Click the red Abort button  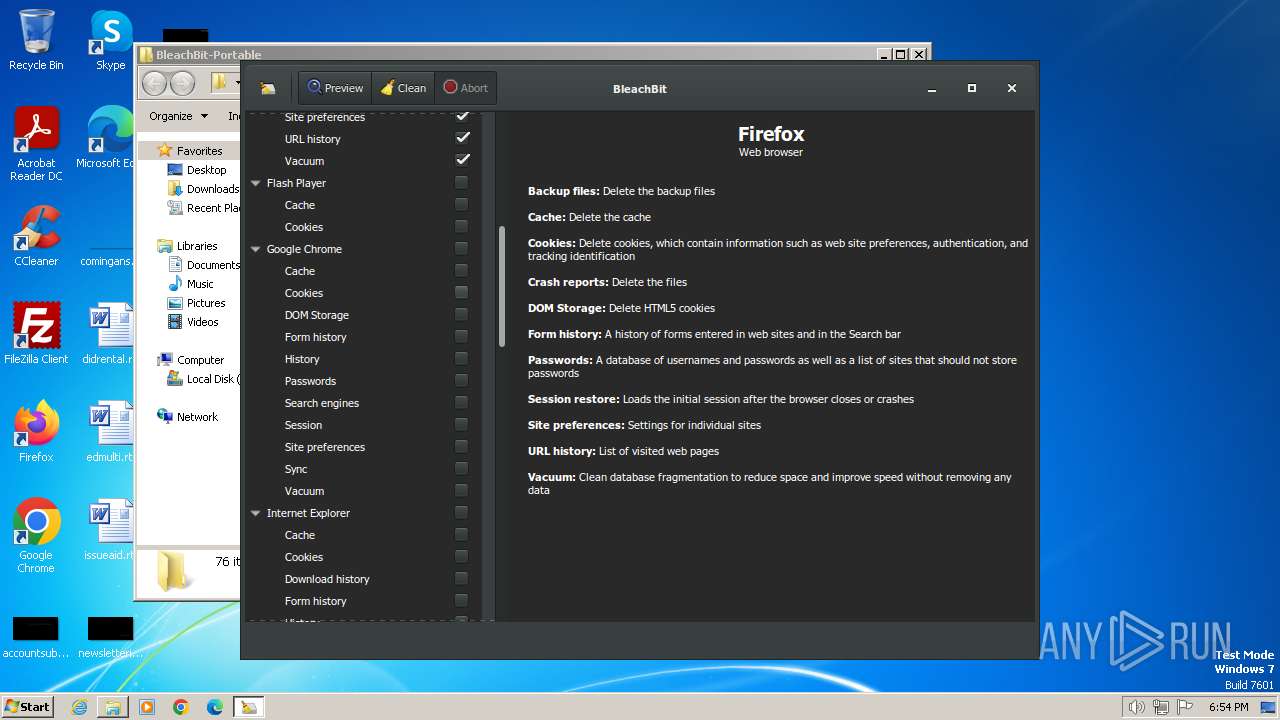click(466, 88)
